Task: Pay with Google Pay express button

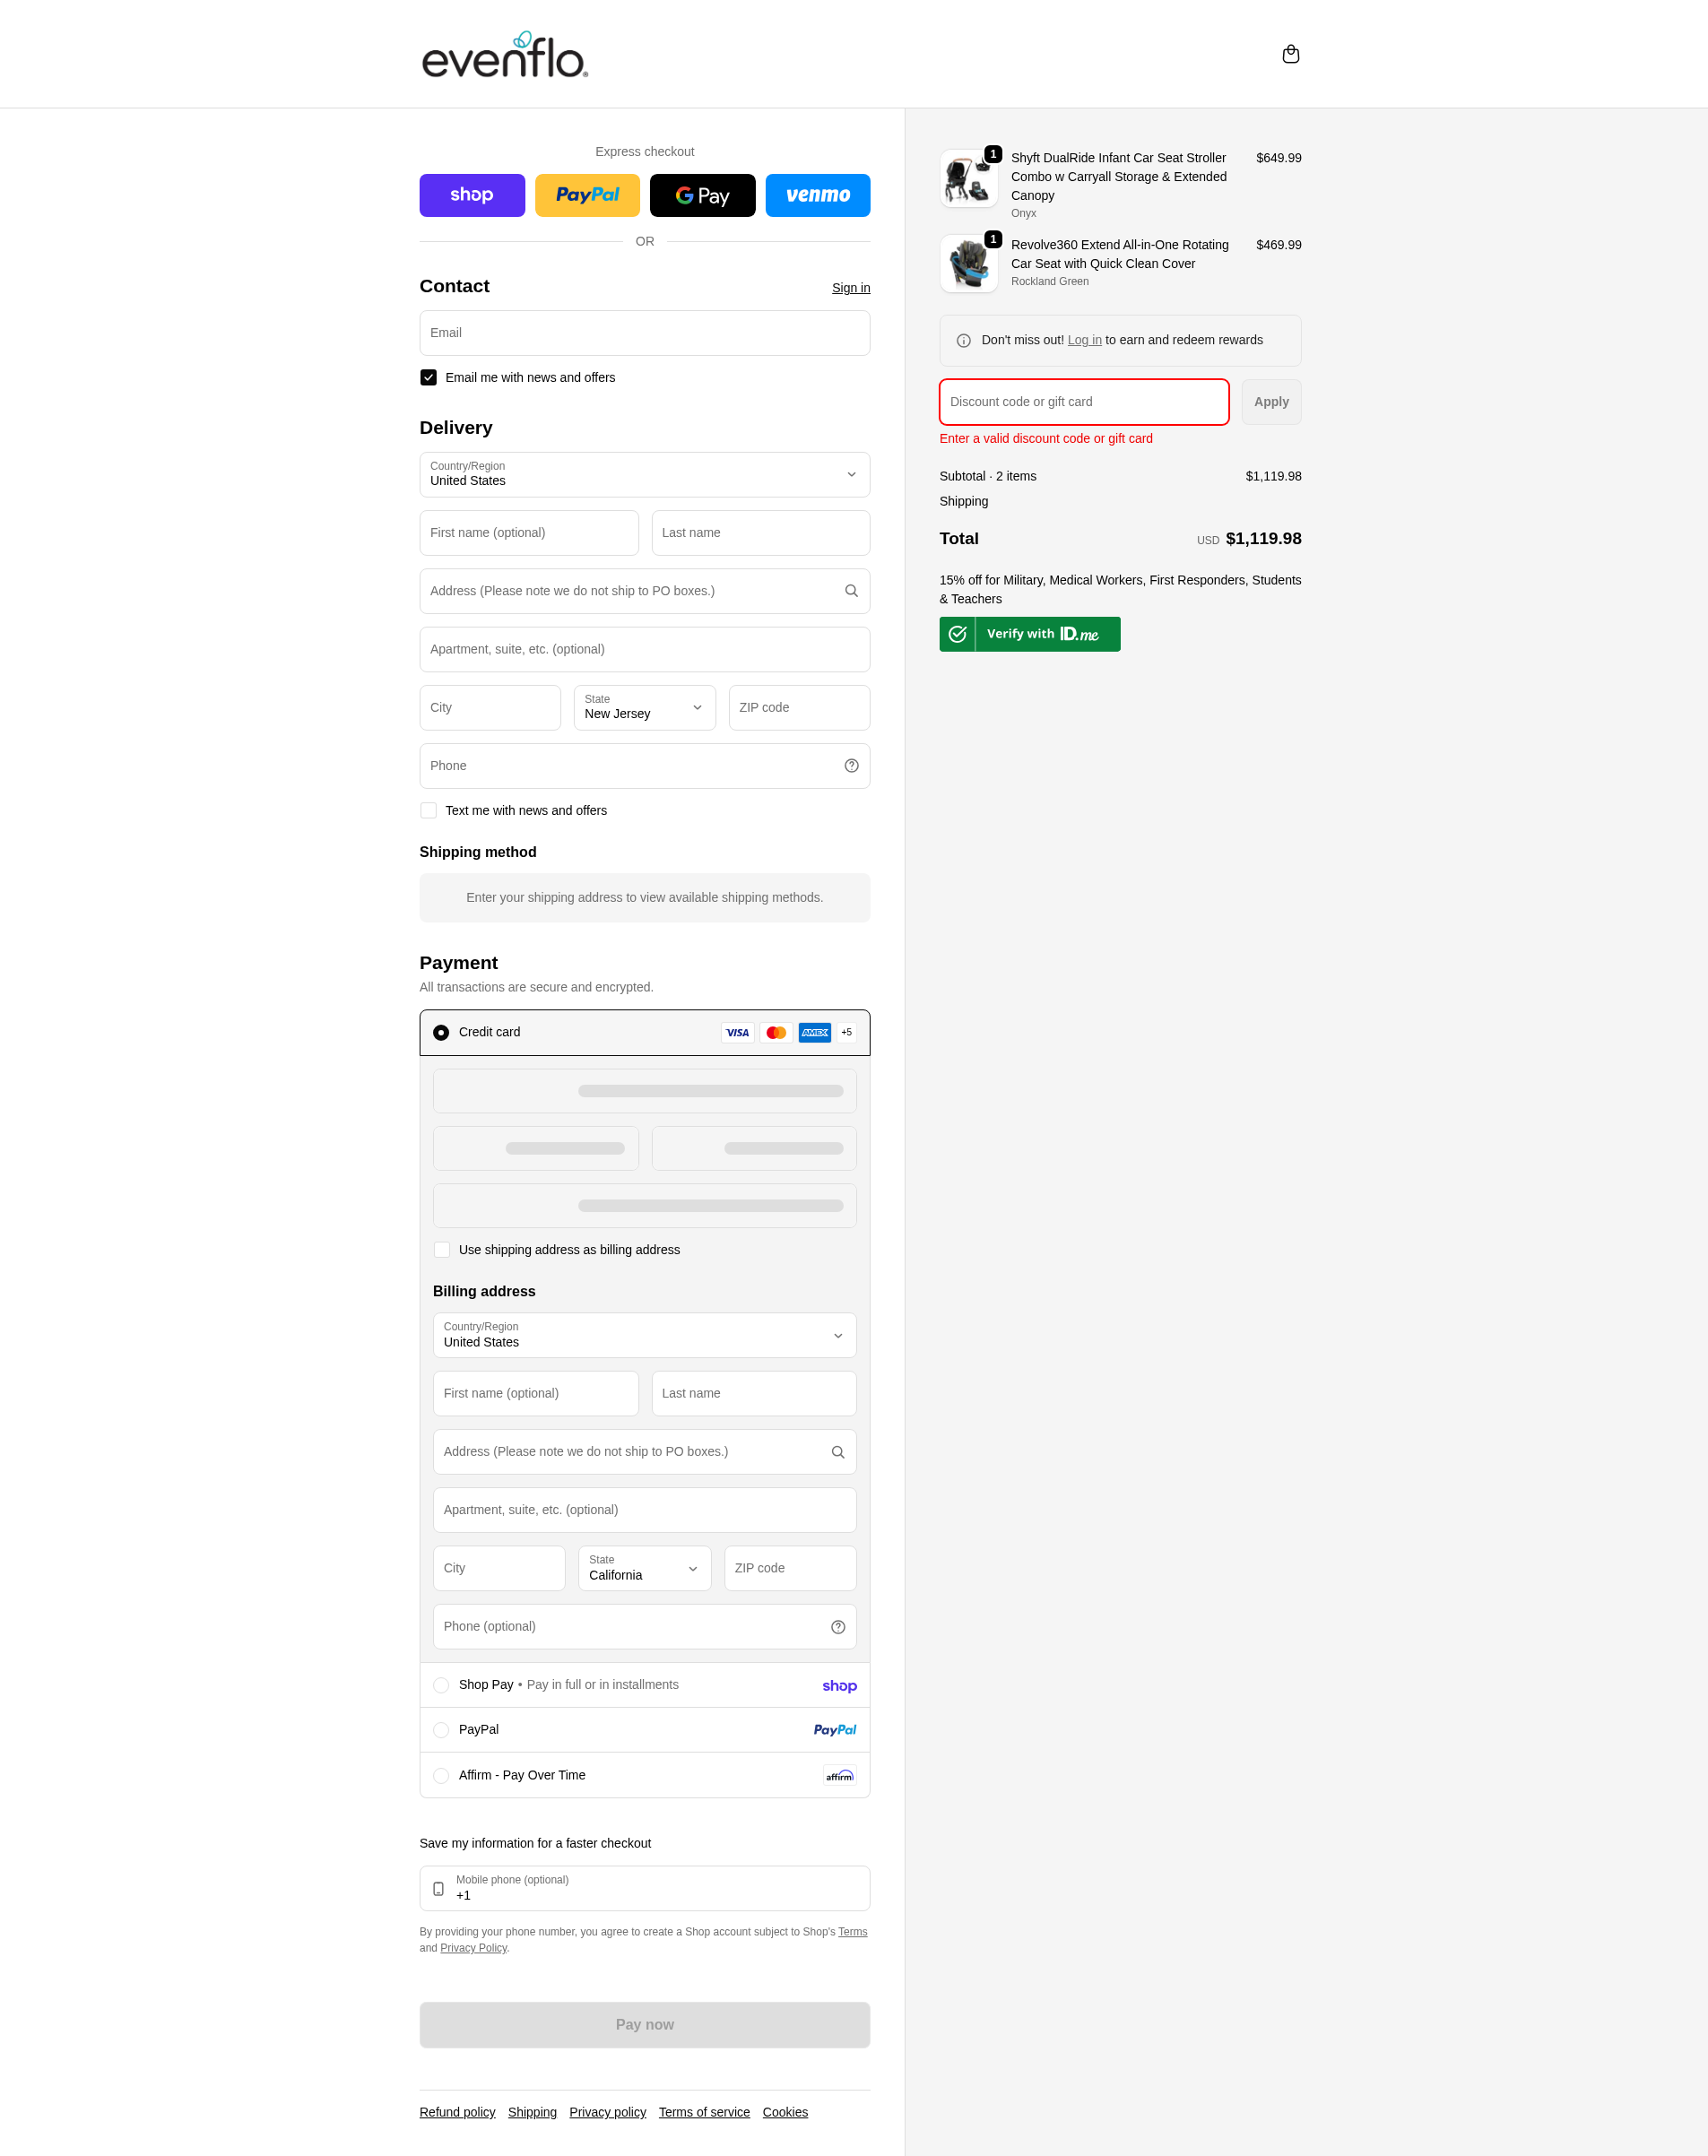Action: (702, 196)
